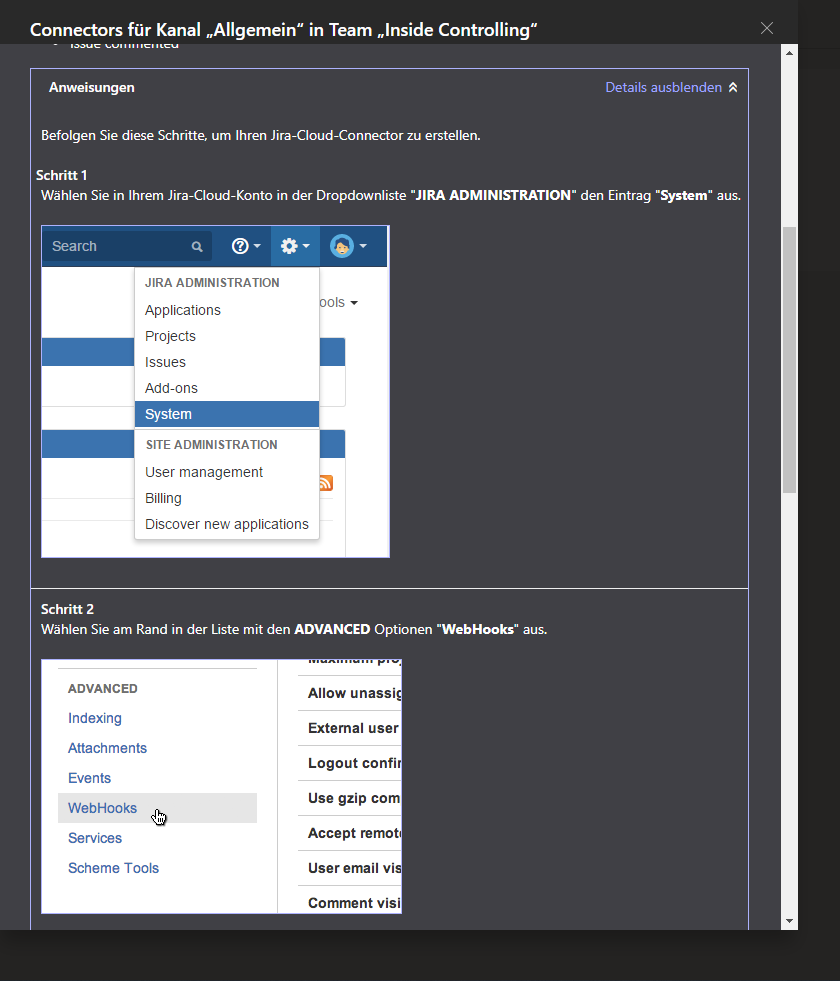Click the magnifier search icon

tap(197, 247)
